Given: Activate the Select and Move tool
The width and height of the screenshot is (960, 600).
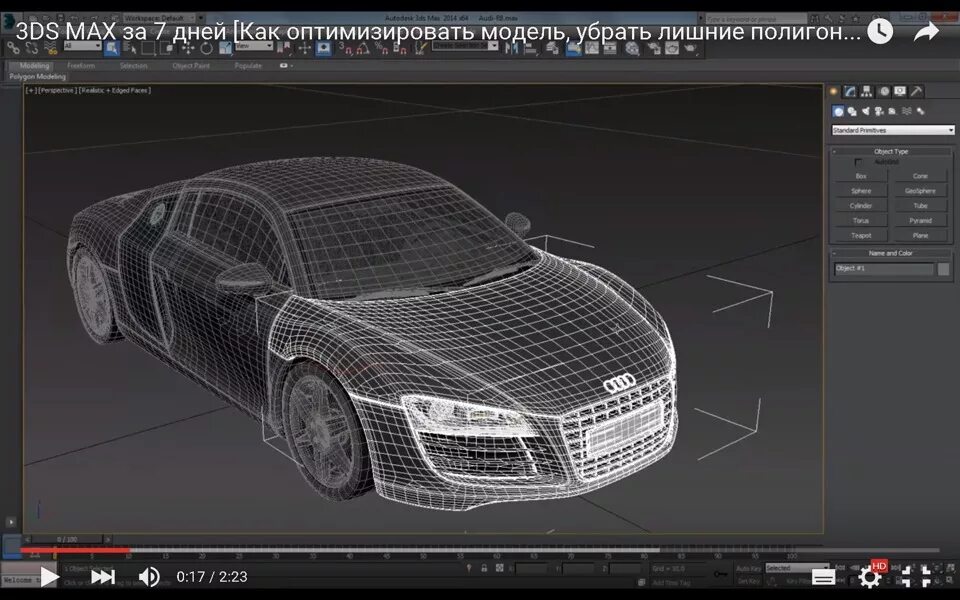Looking at the screenshot, I should click(187, 48).
